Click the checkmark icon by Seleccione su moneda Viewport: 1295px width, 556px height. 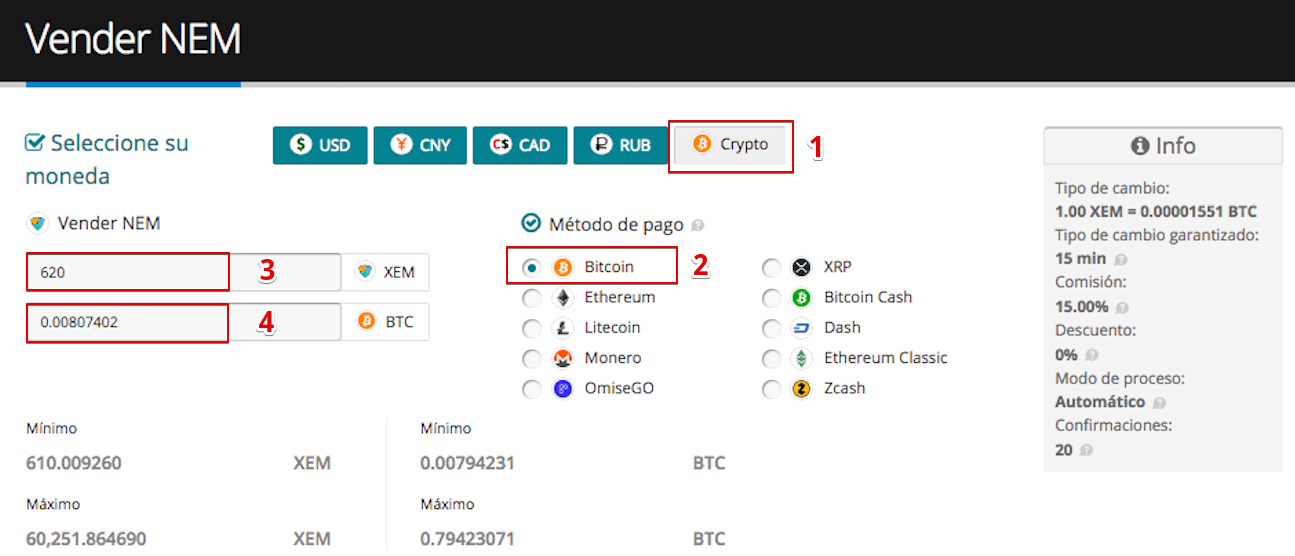tap(35, 143)
